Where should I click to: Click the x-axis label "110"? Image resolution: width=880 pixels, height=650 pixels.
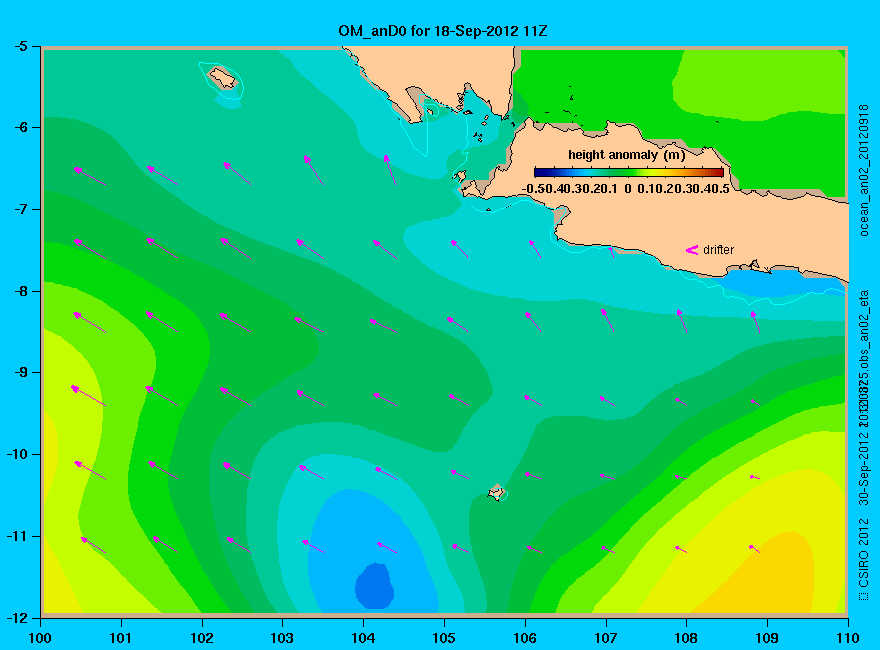(x=848, y=638)
